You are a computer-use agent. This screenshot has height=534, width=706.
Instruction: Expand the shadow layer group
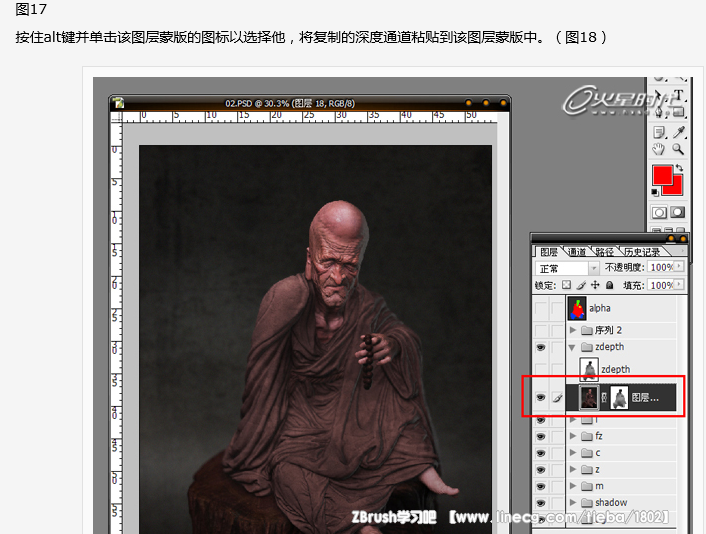[x=573, y=502]
